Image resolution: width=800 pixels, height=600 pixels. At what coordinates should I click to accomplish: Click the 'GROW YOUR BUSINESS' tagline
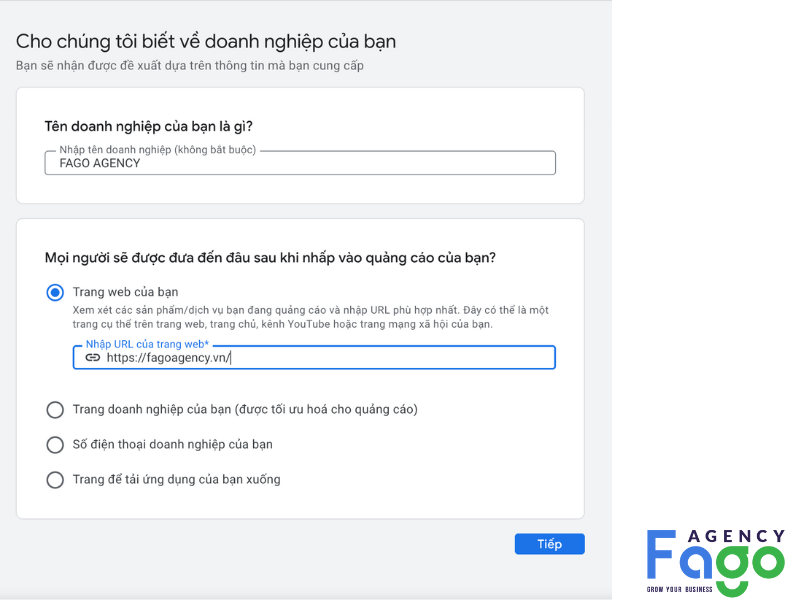click(683, 589)
